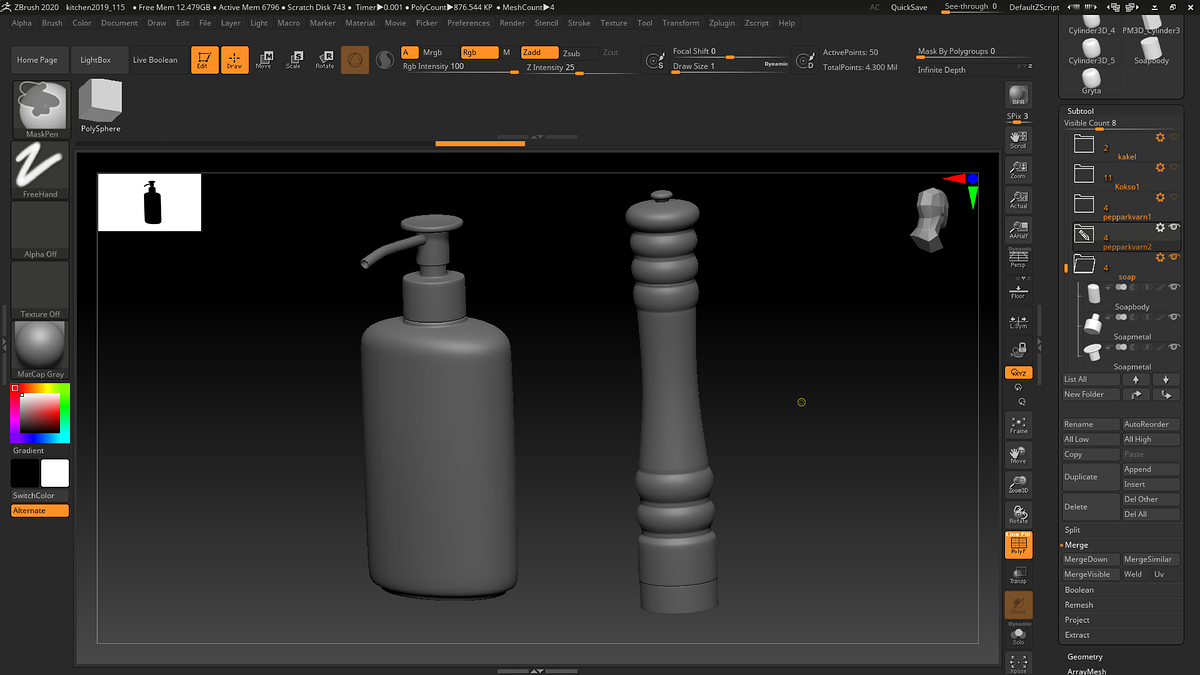Click the Zoom3D icon

click(x=1018, y=485)
